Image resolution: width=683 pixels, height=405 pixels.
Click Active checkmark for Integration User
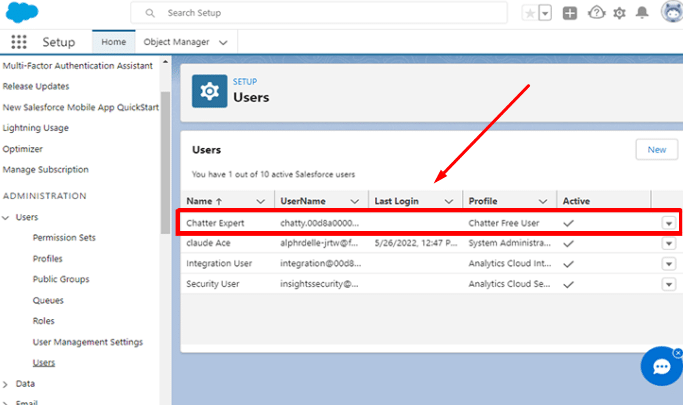(568, 264)
